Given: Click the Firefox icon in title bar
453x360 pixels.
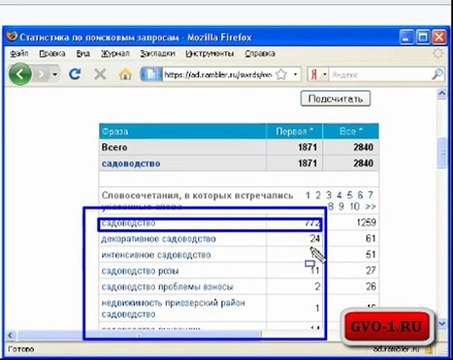Looking at the screenshot, I should tap(12, 36).
